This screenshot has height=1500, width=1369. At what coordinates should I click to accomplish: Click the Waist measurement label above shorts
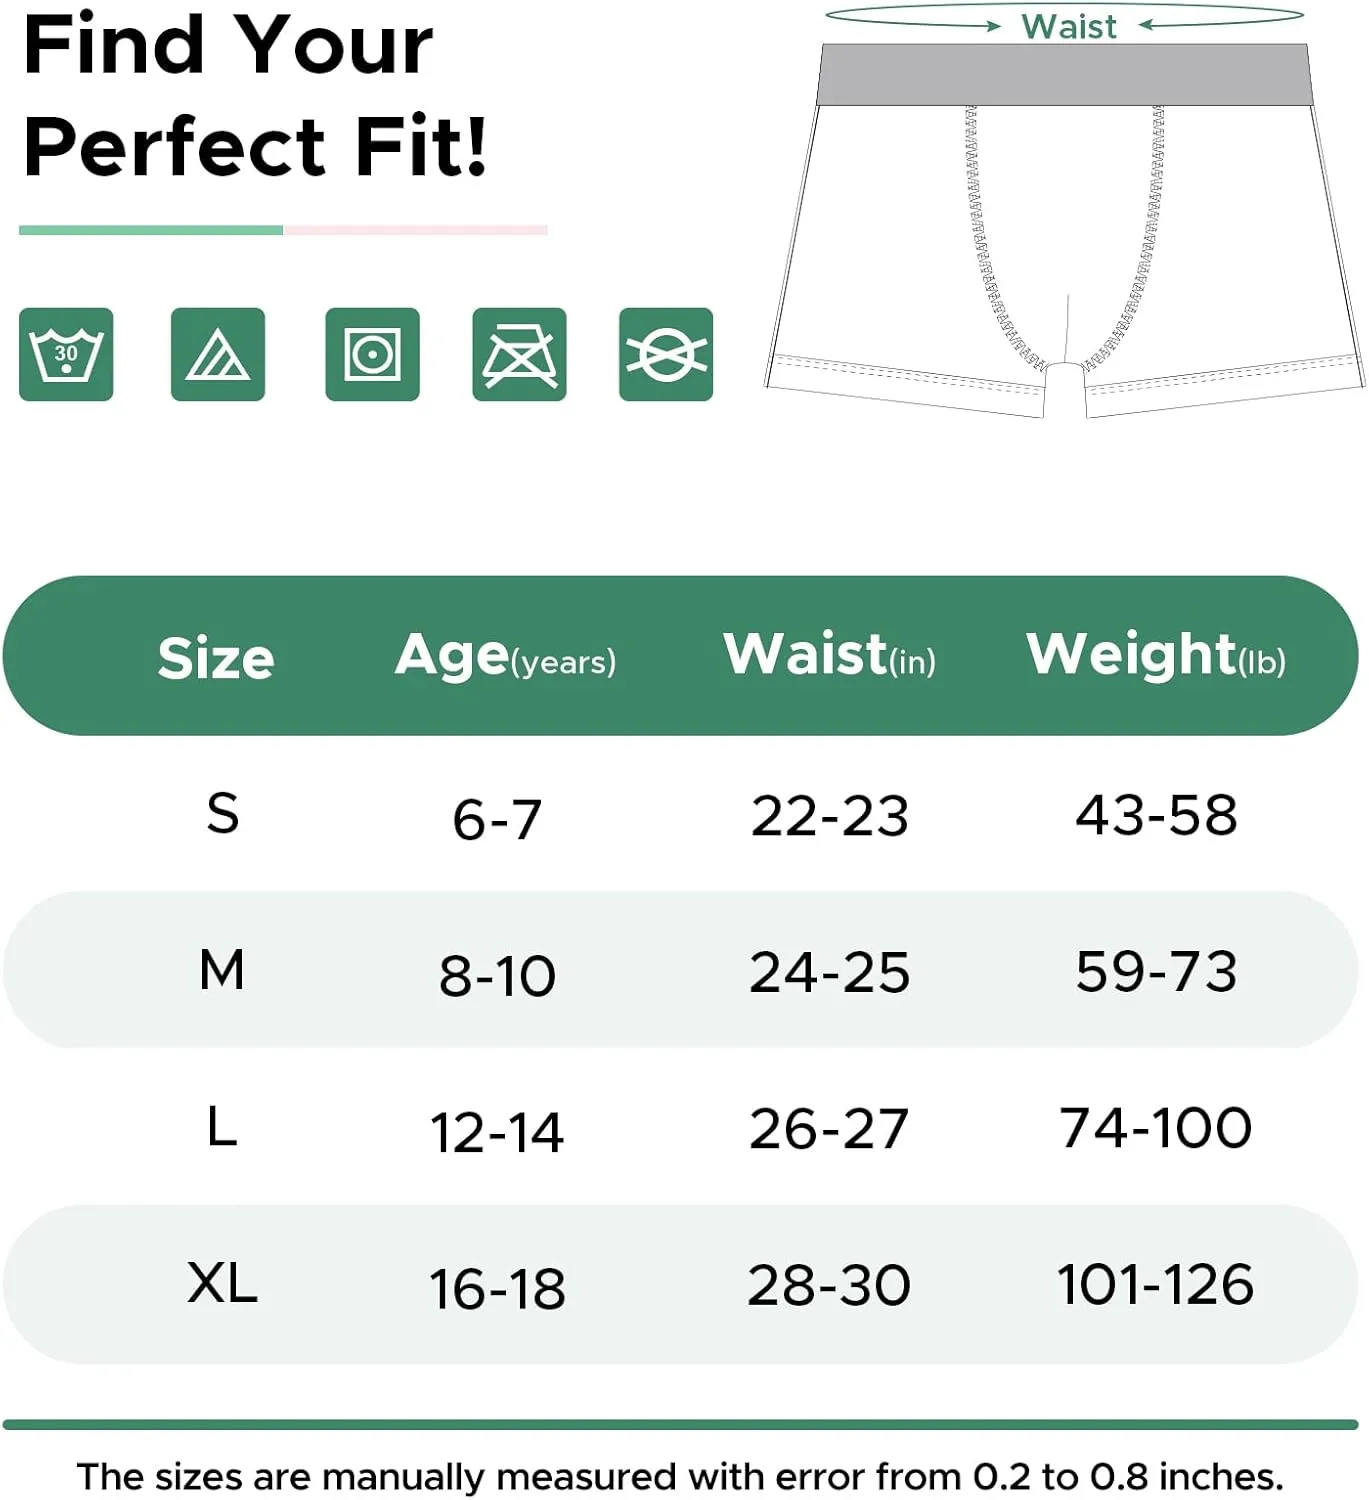point(1068,26)
